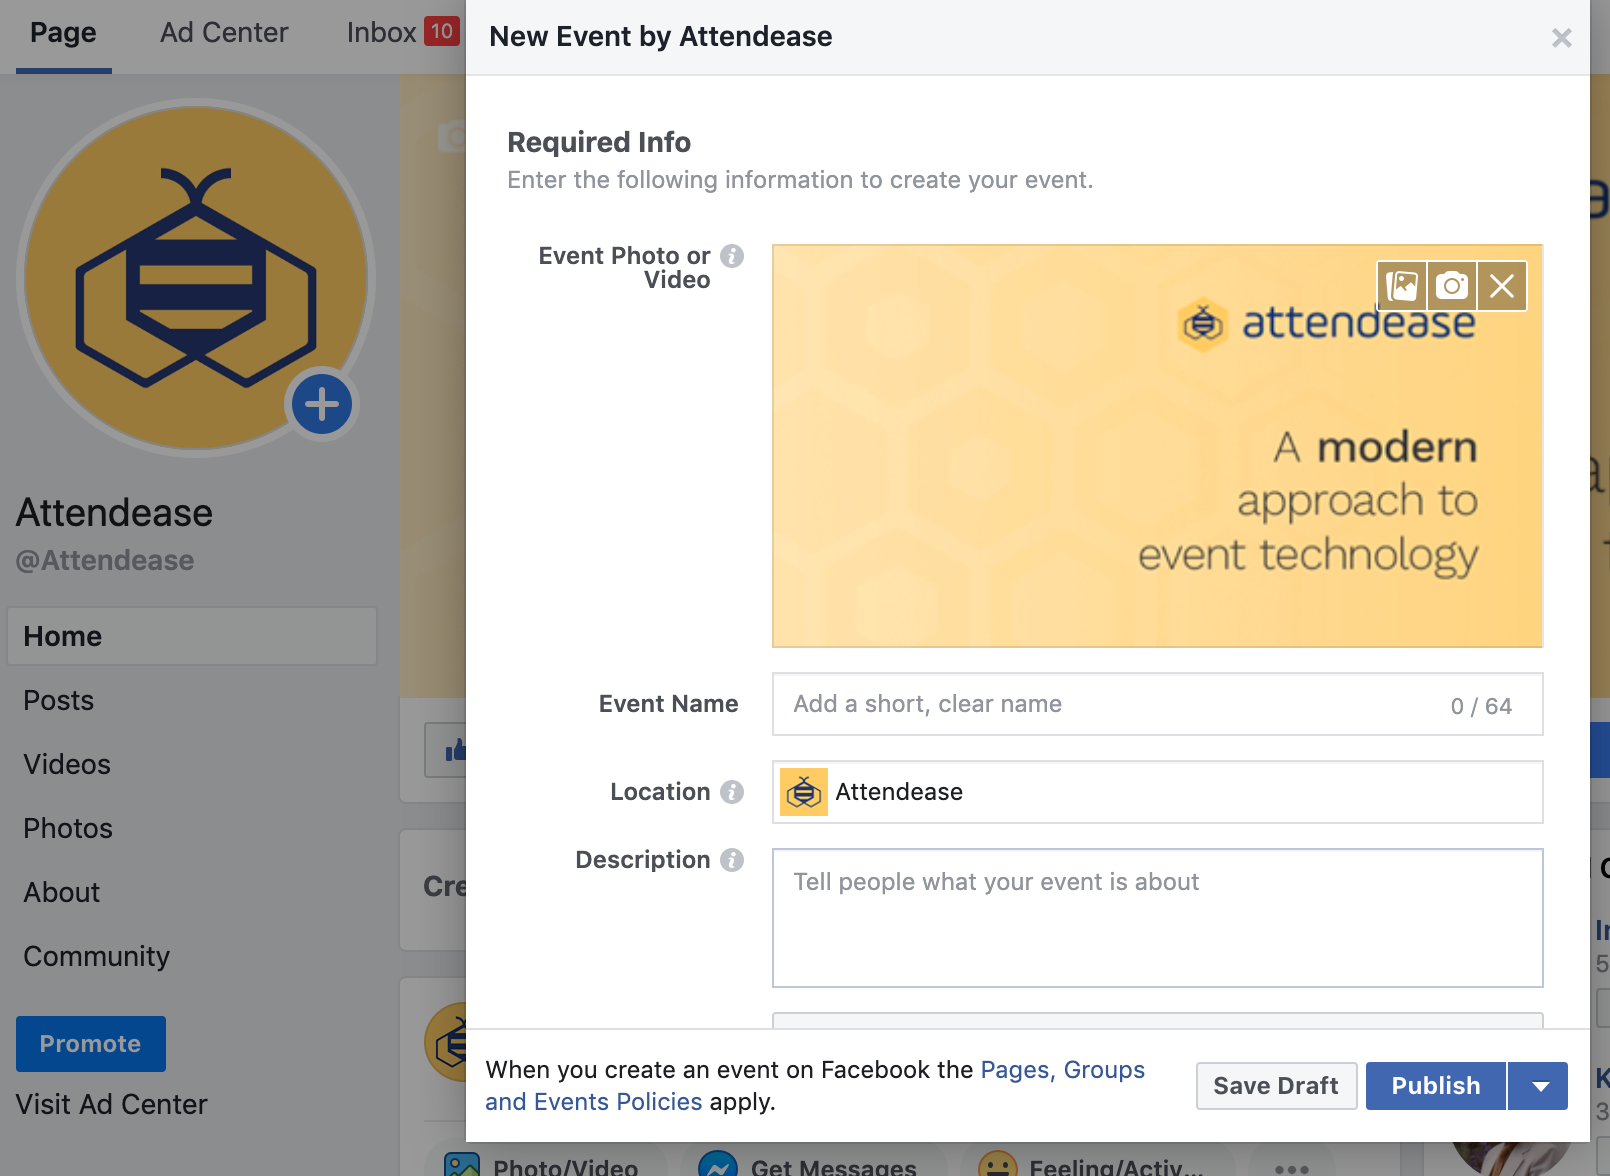Screen dimensions: 1610x1176
Task: Click info icon next to Description label
Action: [x=732, y=860]
